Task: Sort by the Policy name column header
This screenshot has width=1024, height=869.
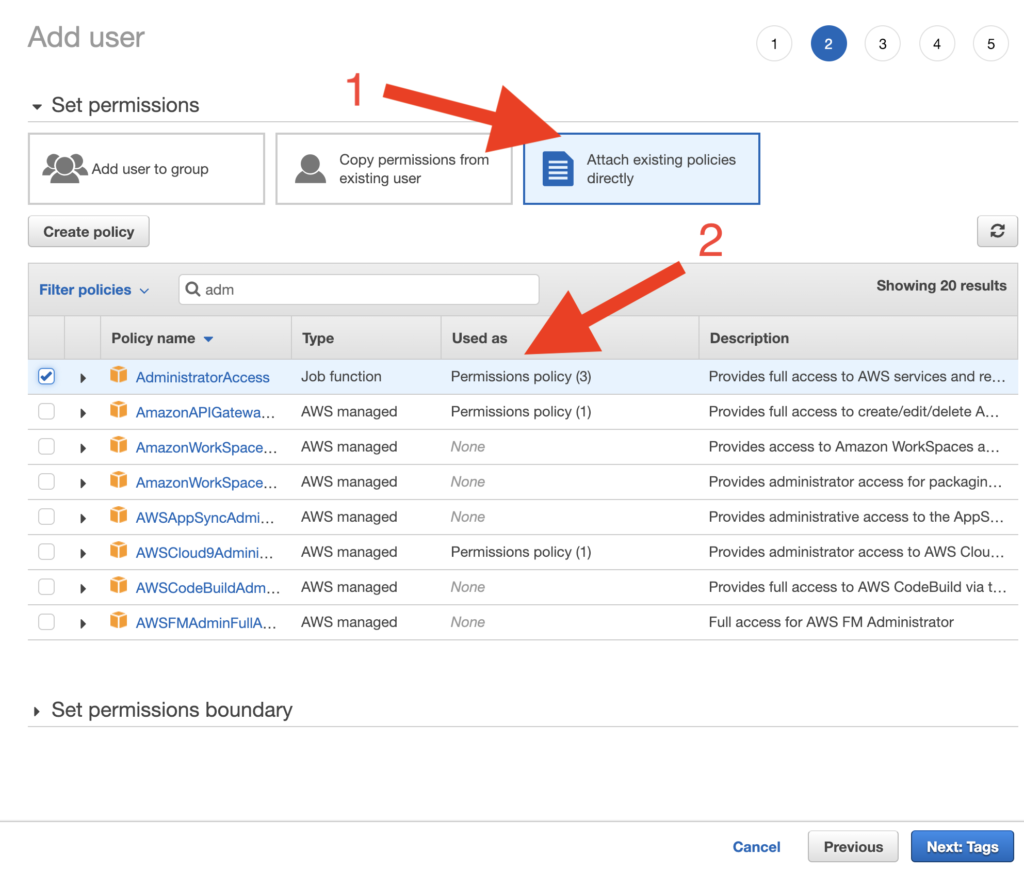Action: pos(162,338)
